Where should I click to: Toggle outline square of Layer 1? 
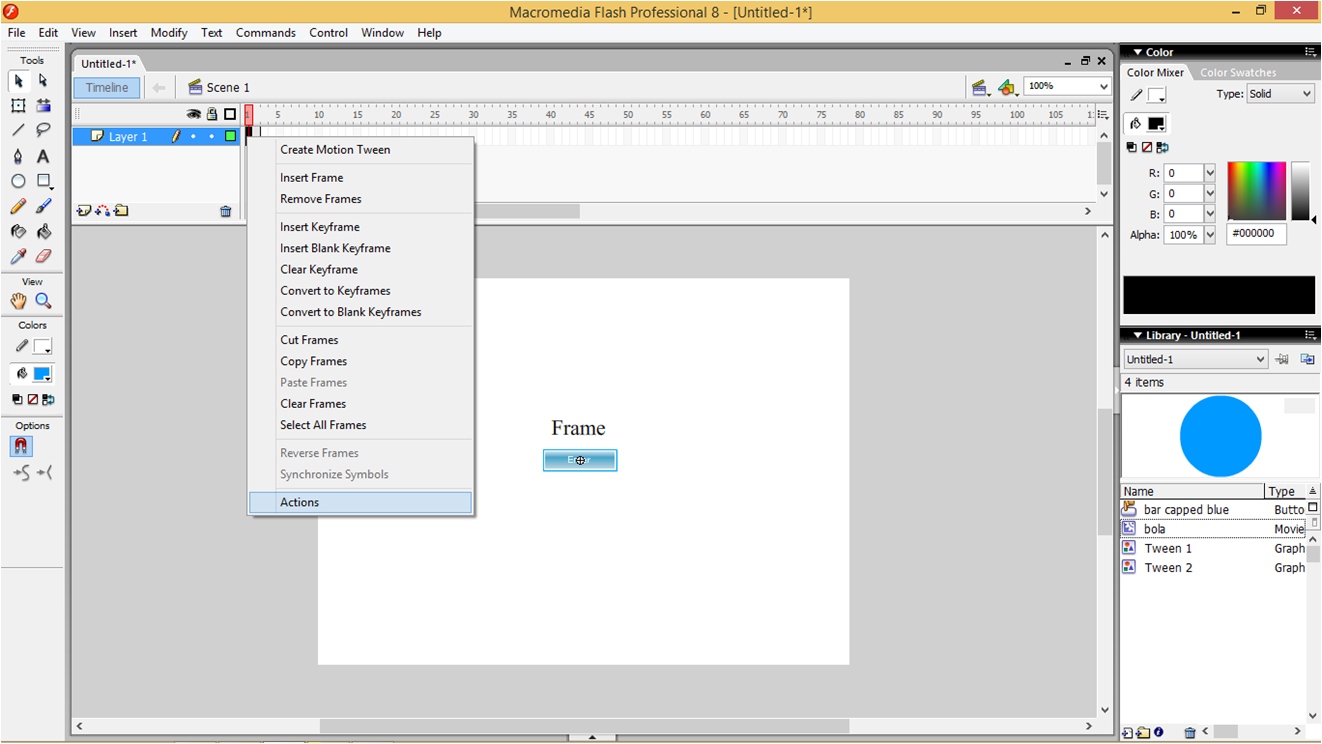coord(230,136)
